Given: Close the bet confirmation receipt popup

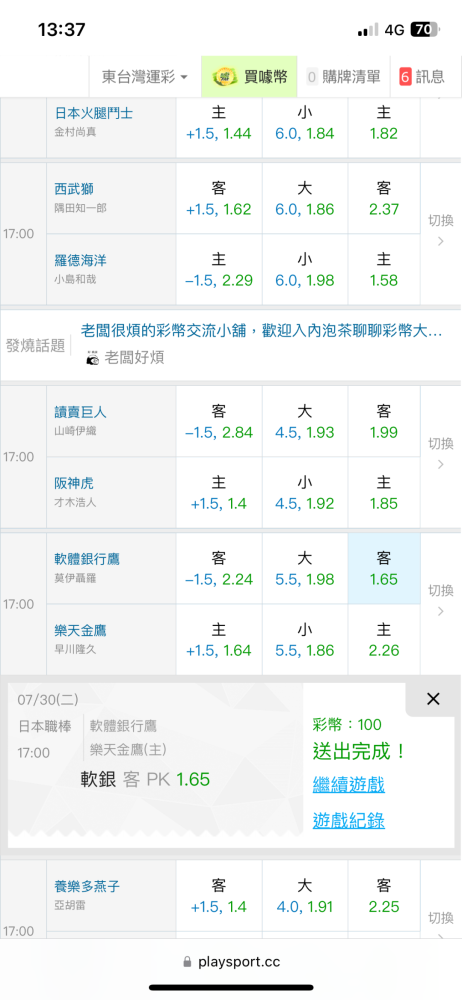Looking at the screenshot, I should [433, 699].
